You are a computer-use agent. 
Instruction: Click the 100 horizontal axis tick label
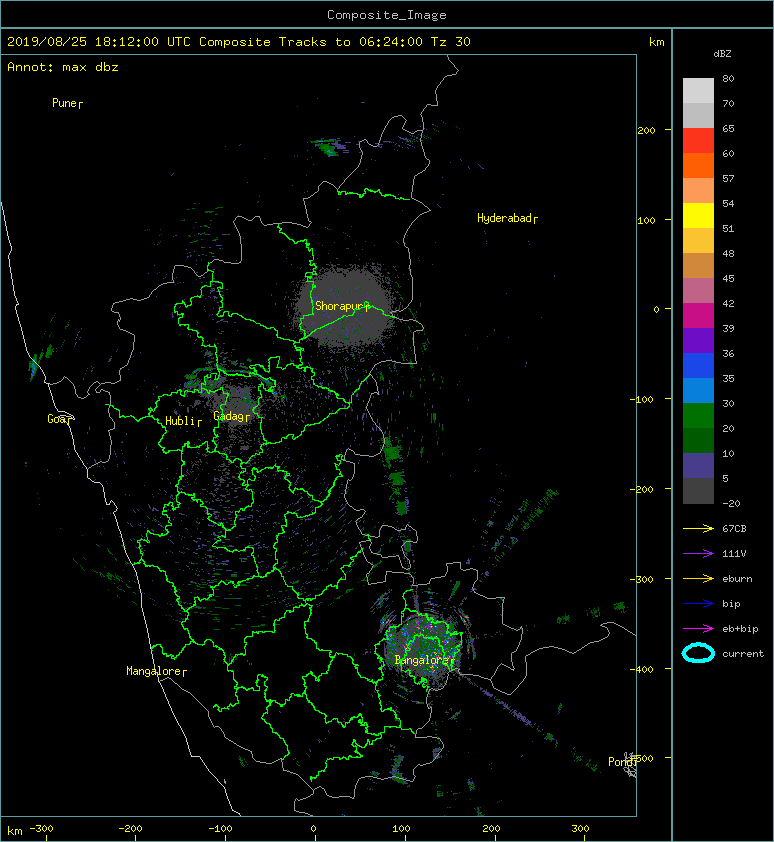tap(401, 829)
